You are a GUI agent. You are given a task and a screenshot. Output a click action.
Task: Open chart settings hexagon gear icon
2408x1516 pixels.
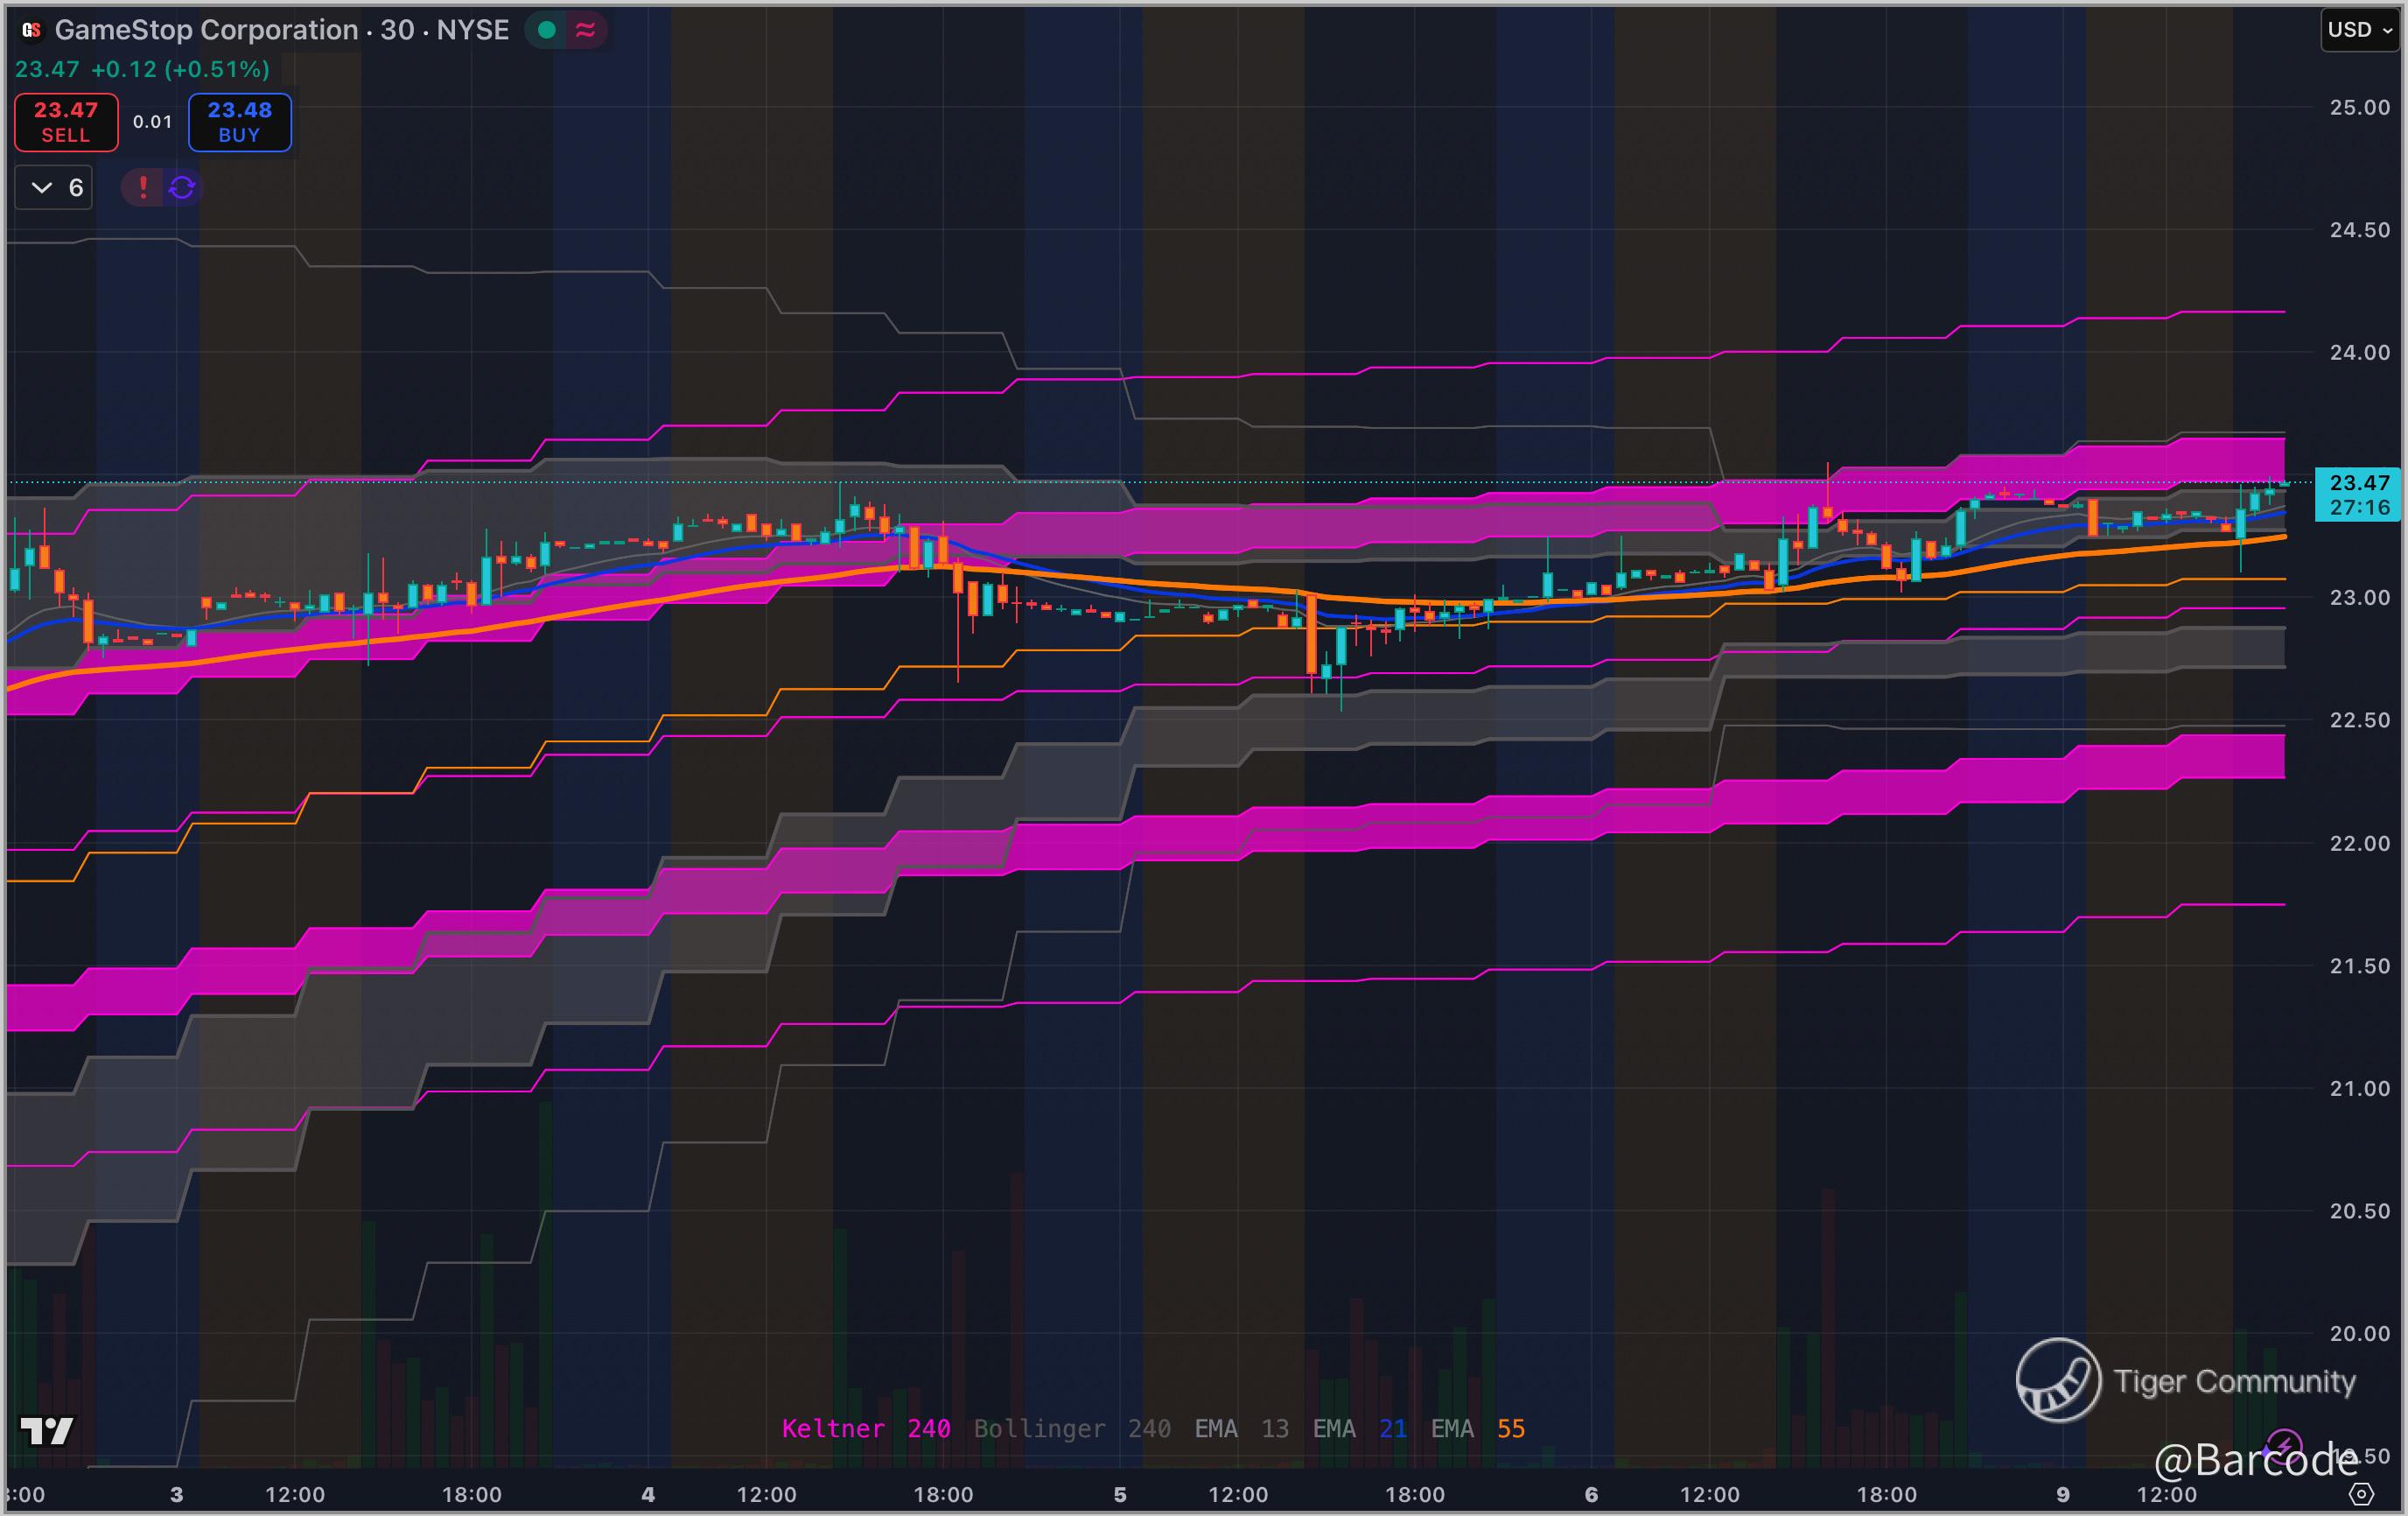(2361, 1494)
